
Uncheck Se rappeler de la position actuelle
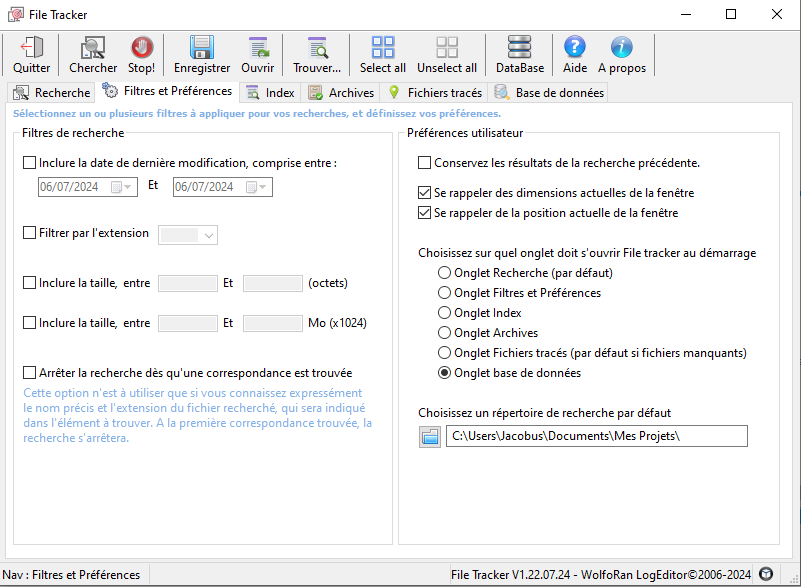click(x=425, y=213)
